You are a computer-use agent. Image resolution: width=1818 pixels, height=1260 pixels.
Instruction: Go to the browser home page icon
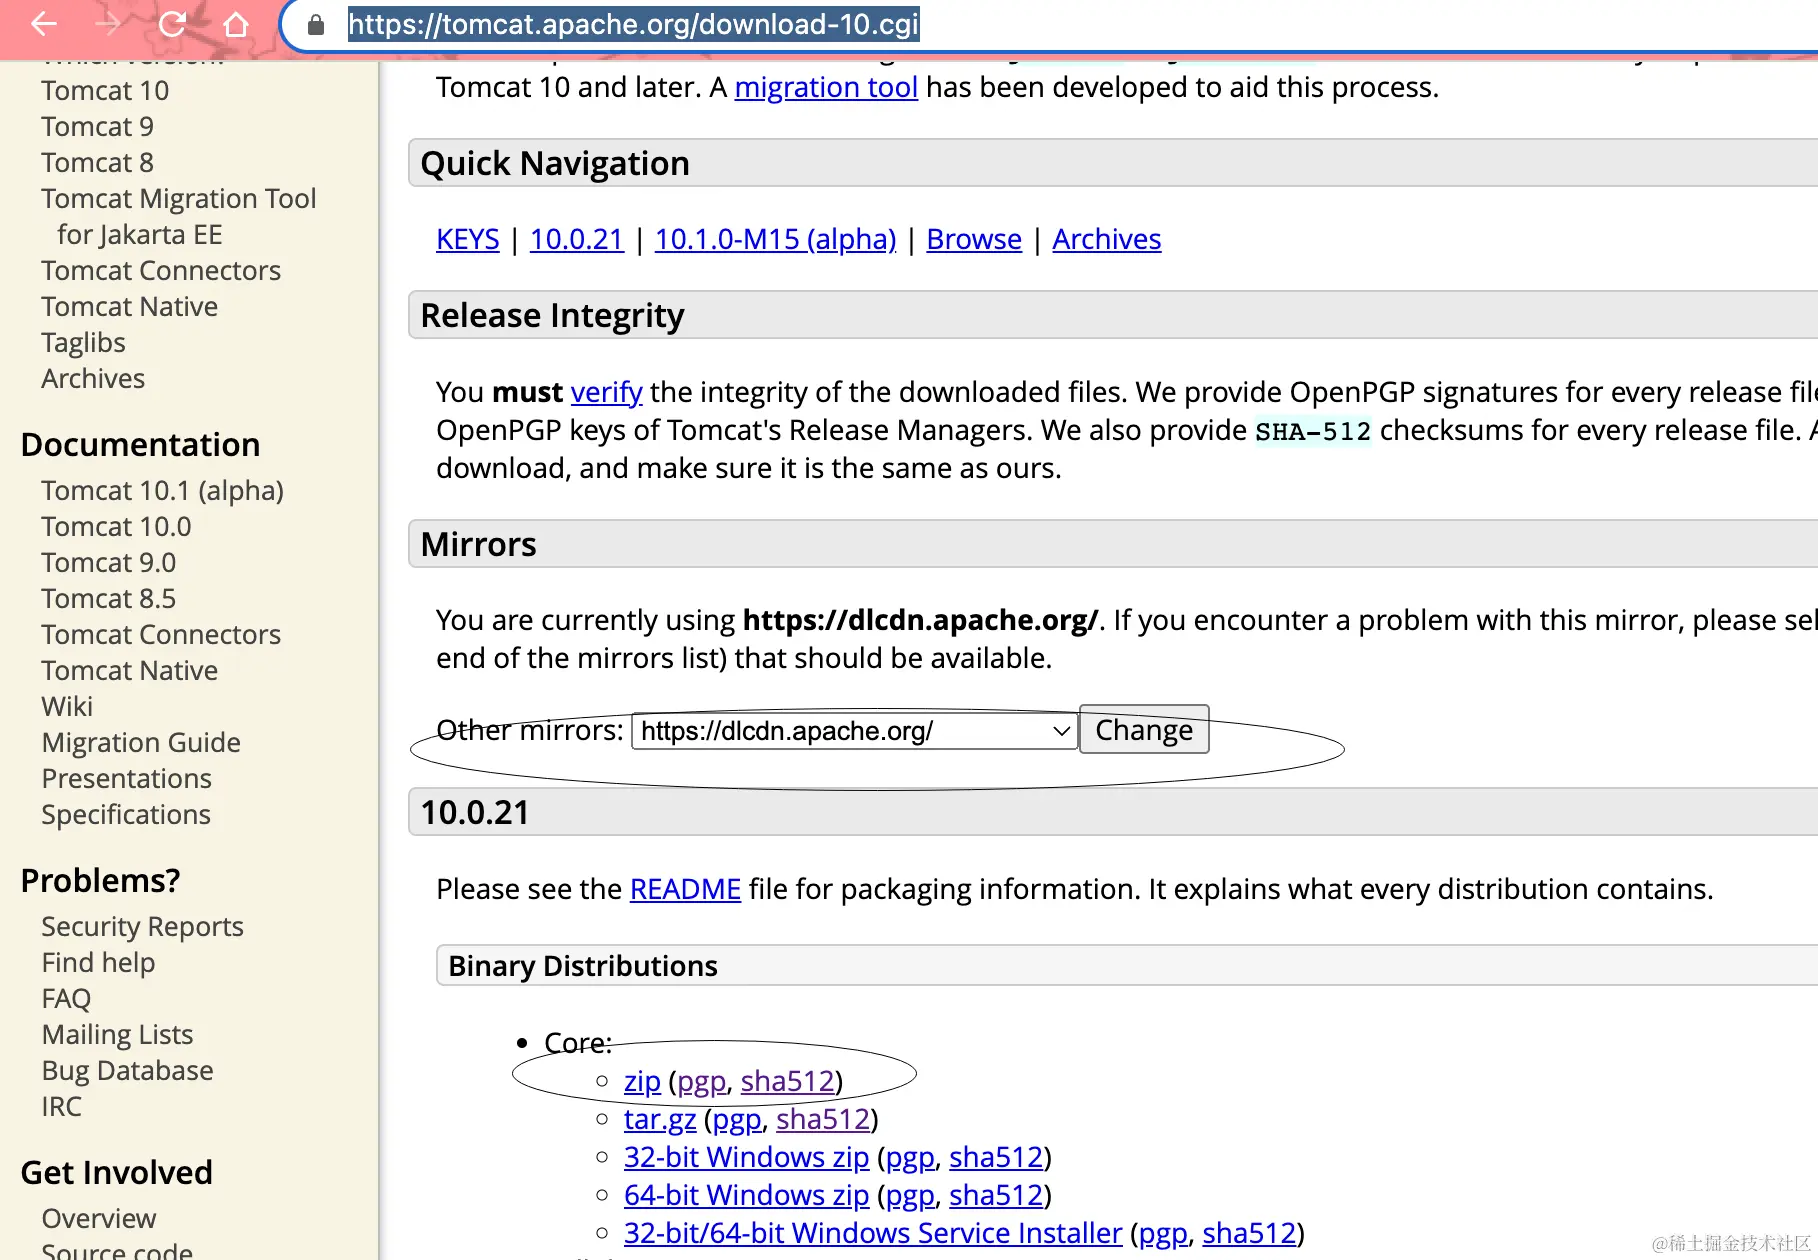point(236,24)
